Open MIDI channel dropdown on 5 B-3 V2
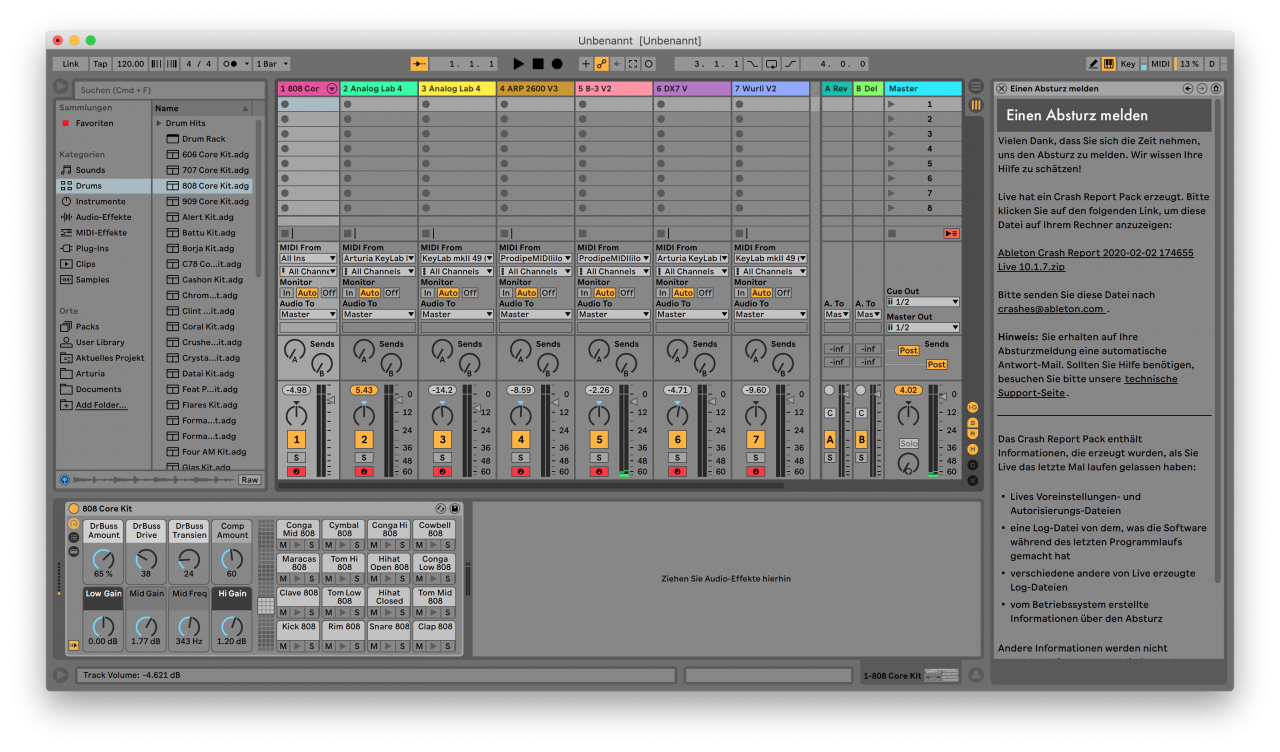The width and height of the screenshot is (1280, 752). tap(613, 272)
